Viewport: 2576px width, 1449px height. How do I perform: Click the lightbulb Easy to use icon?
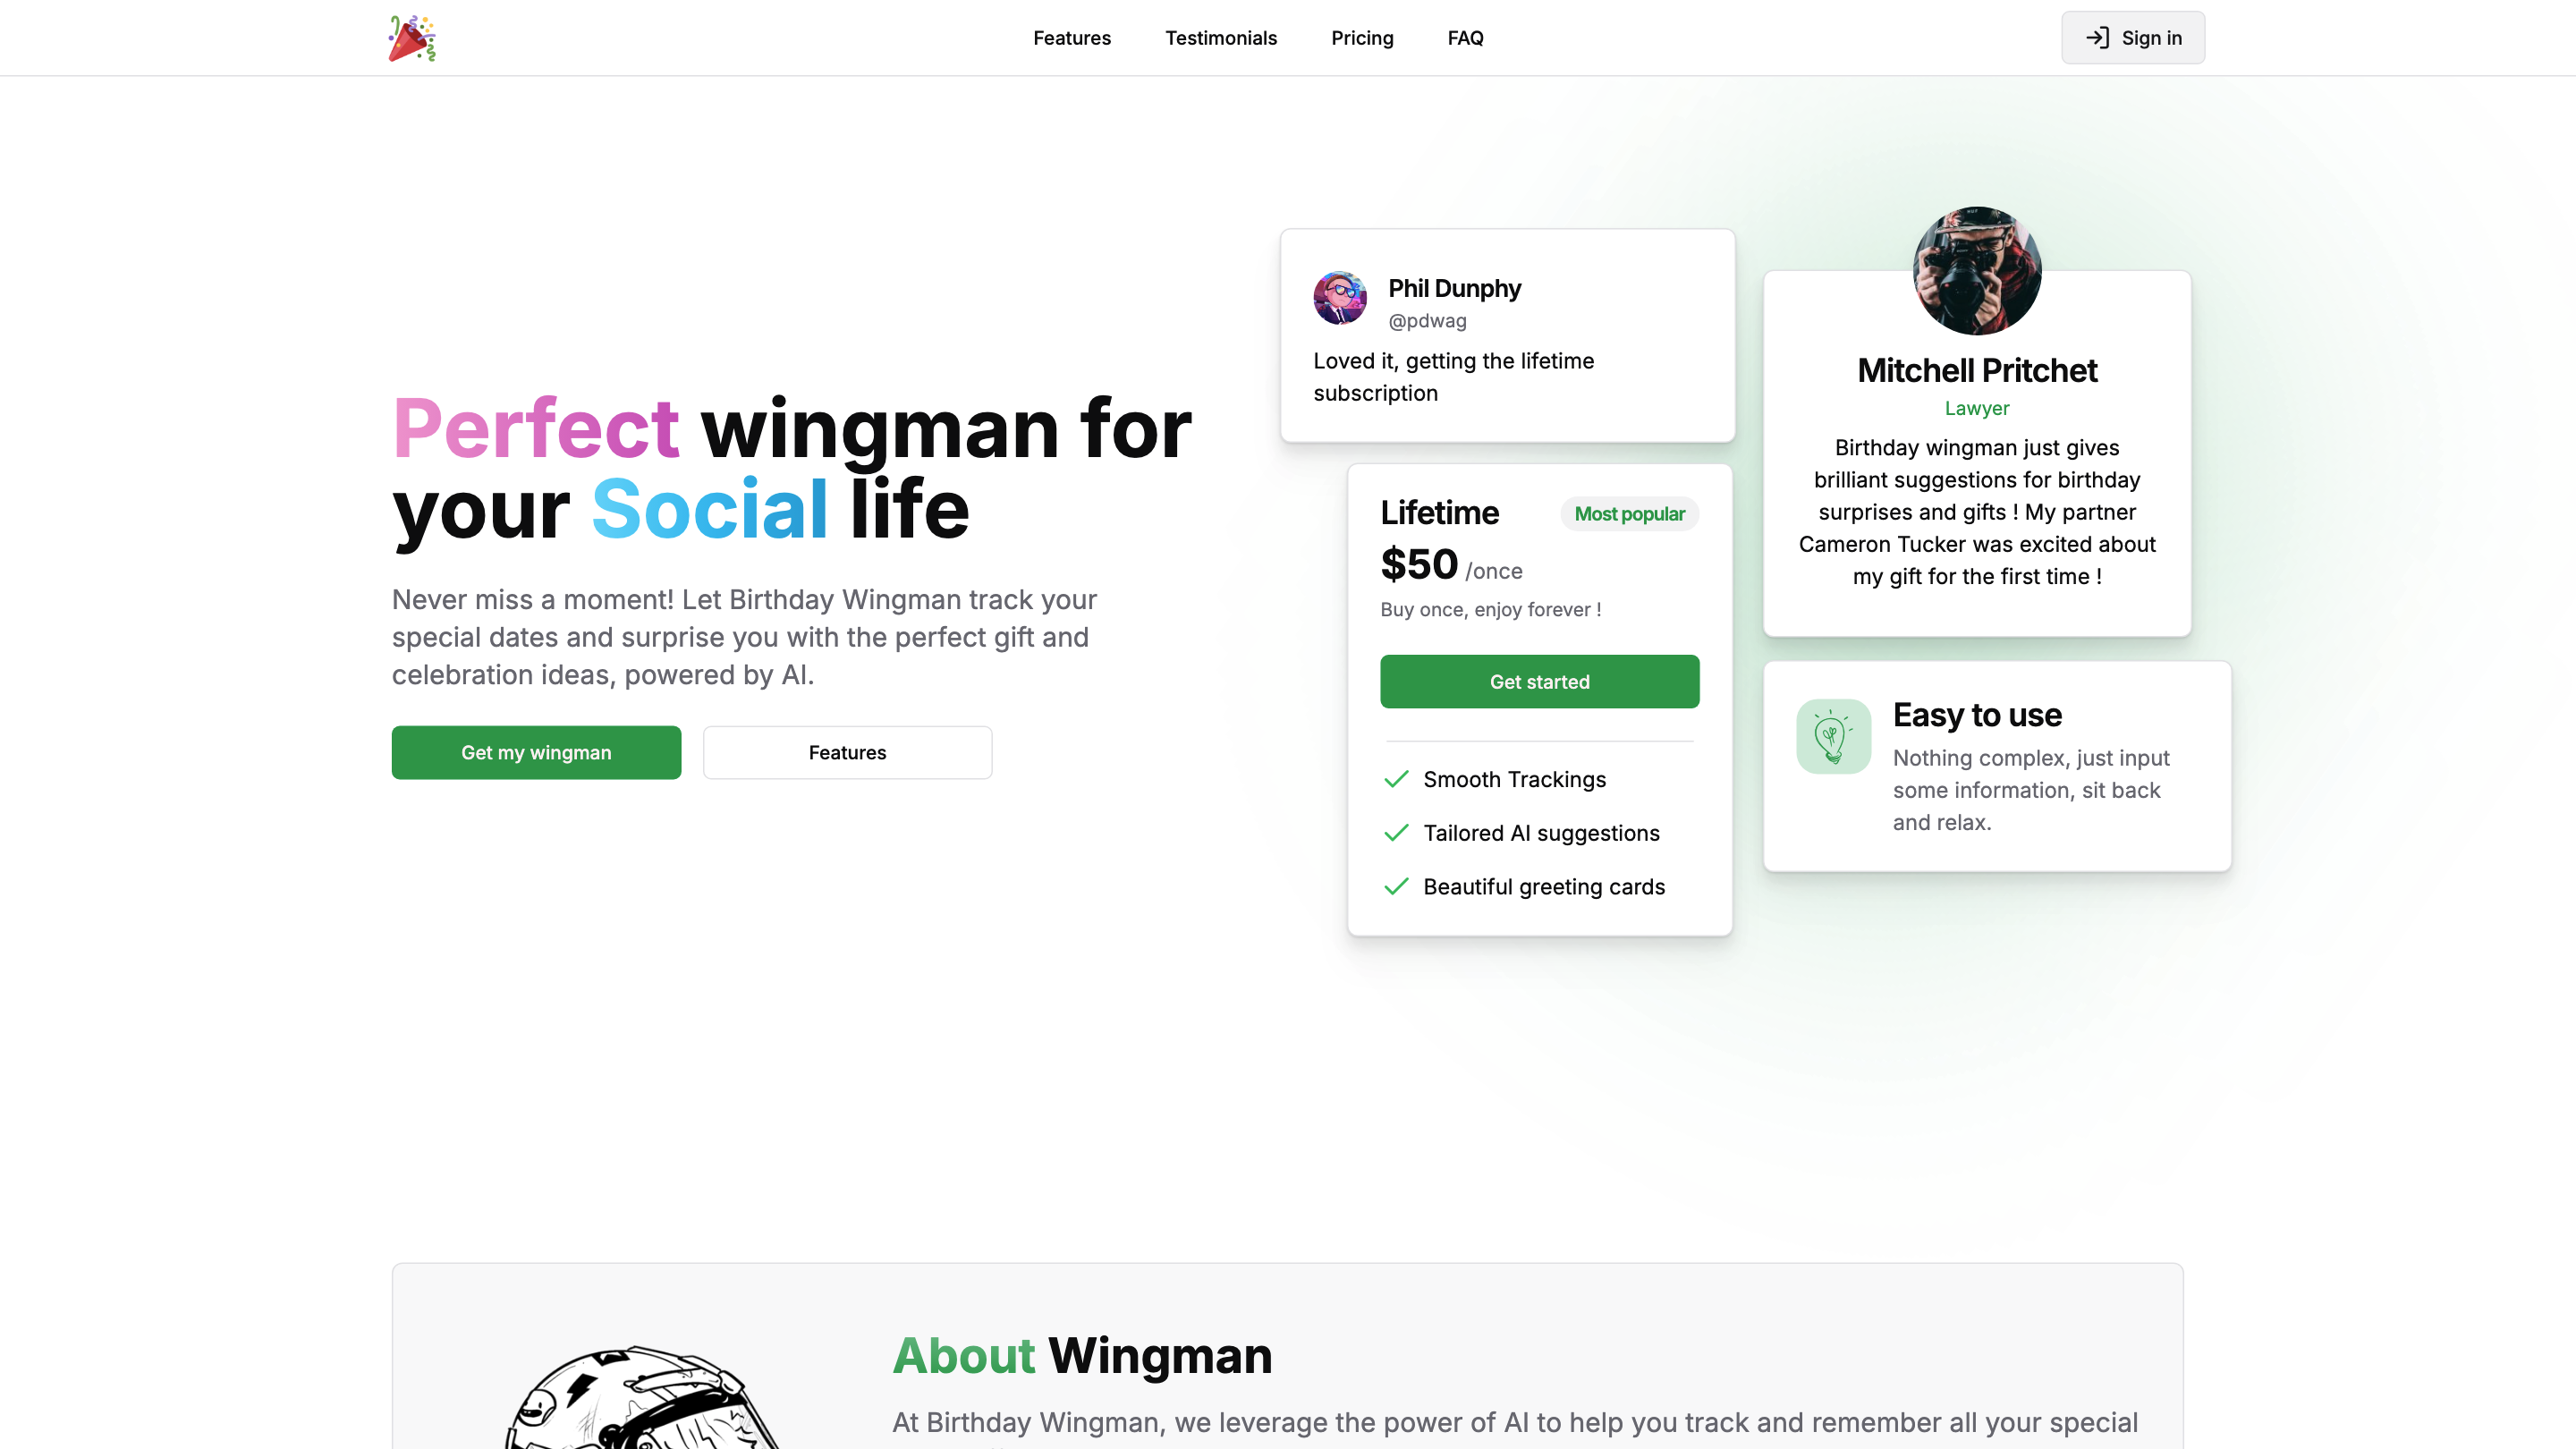coord(1833,736)
